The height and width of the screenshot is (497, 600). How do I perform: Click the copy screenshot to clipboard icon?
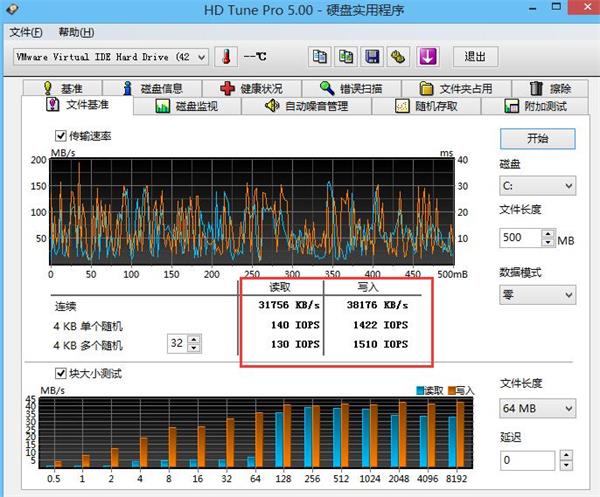pos(346,57)
